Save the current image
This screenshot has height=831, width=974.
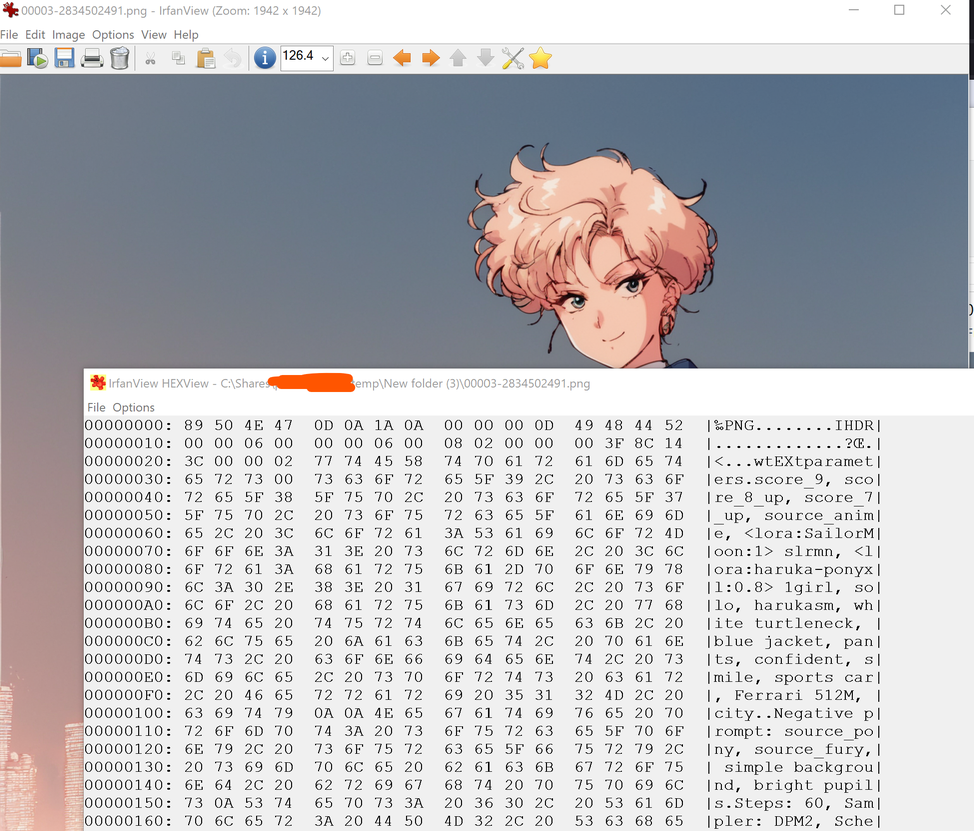[63, 58]
